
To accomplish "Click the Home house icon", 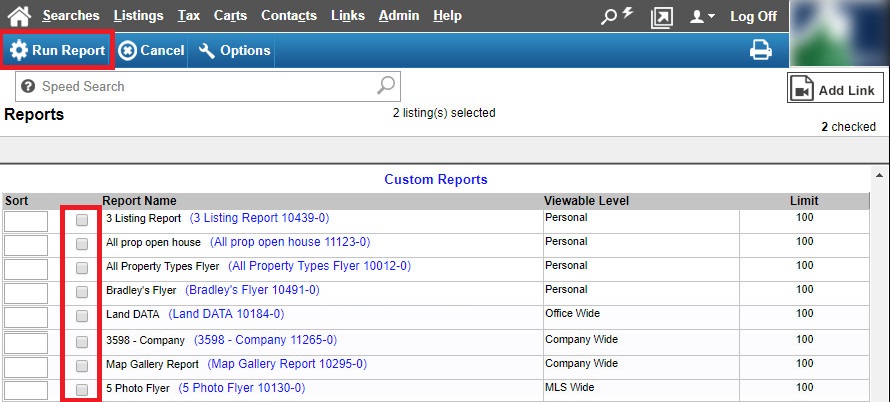I will tap(19, 16).
